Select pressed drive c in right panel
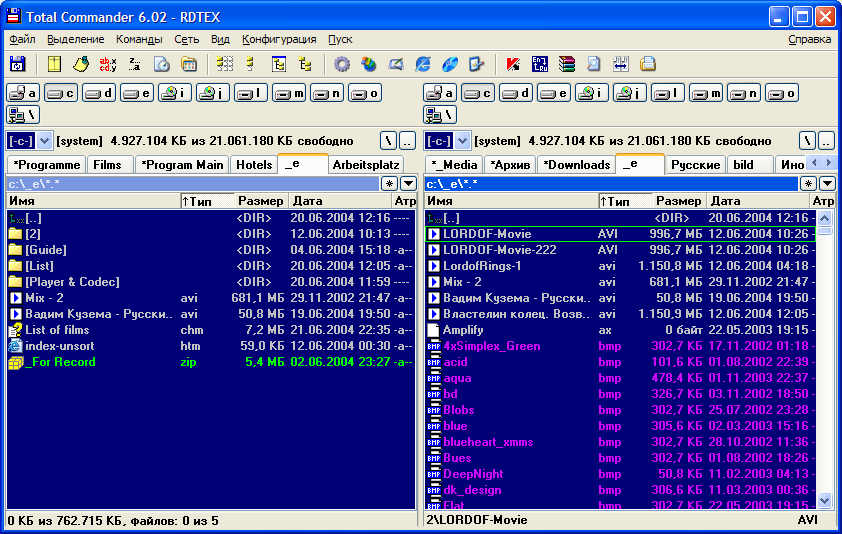Viewport: 842px width, 534px height. [478, 93]
